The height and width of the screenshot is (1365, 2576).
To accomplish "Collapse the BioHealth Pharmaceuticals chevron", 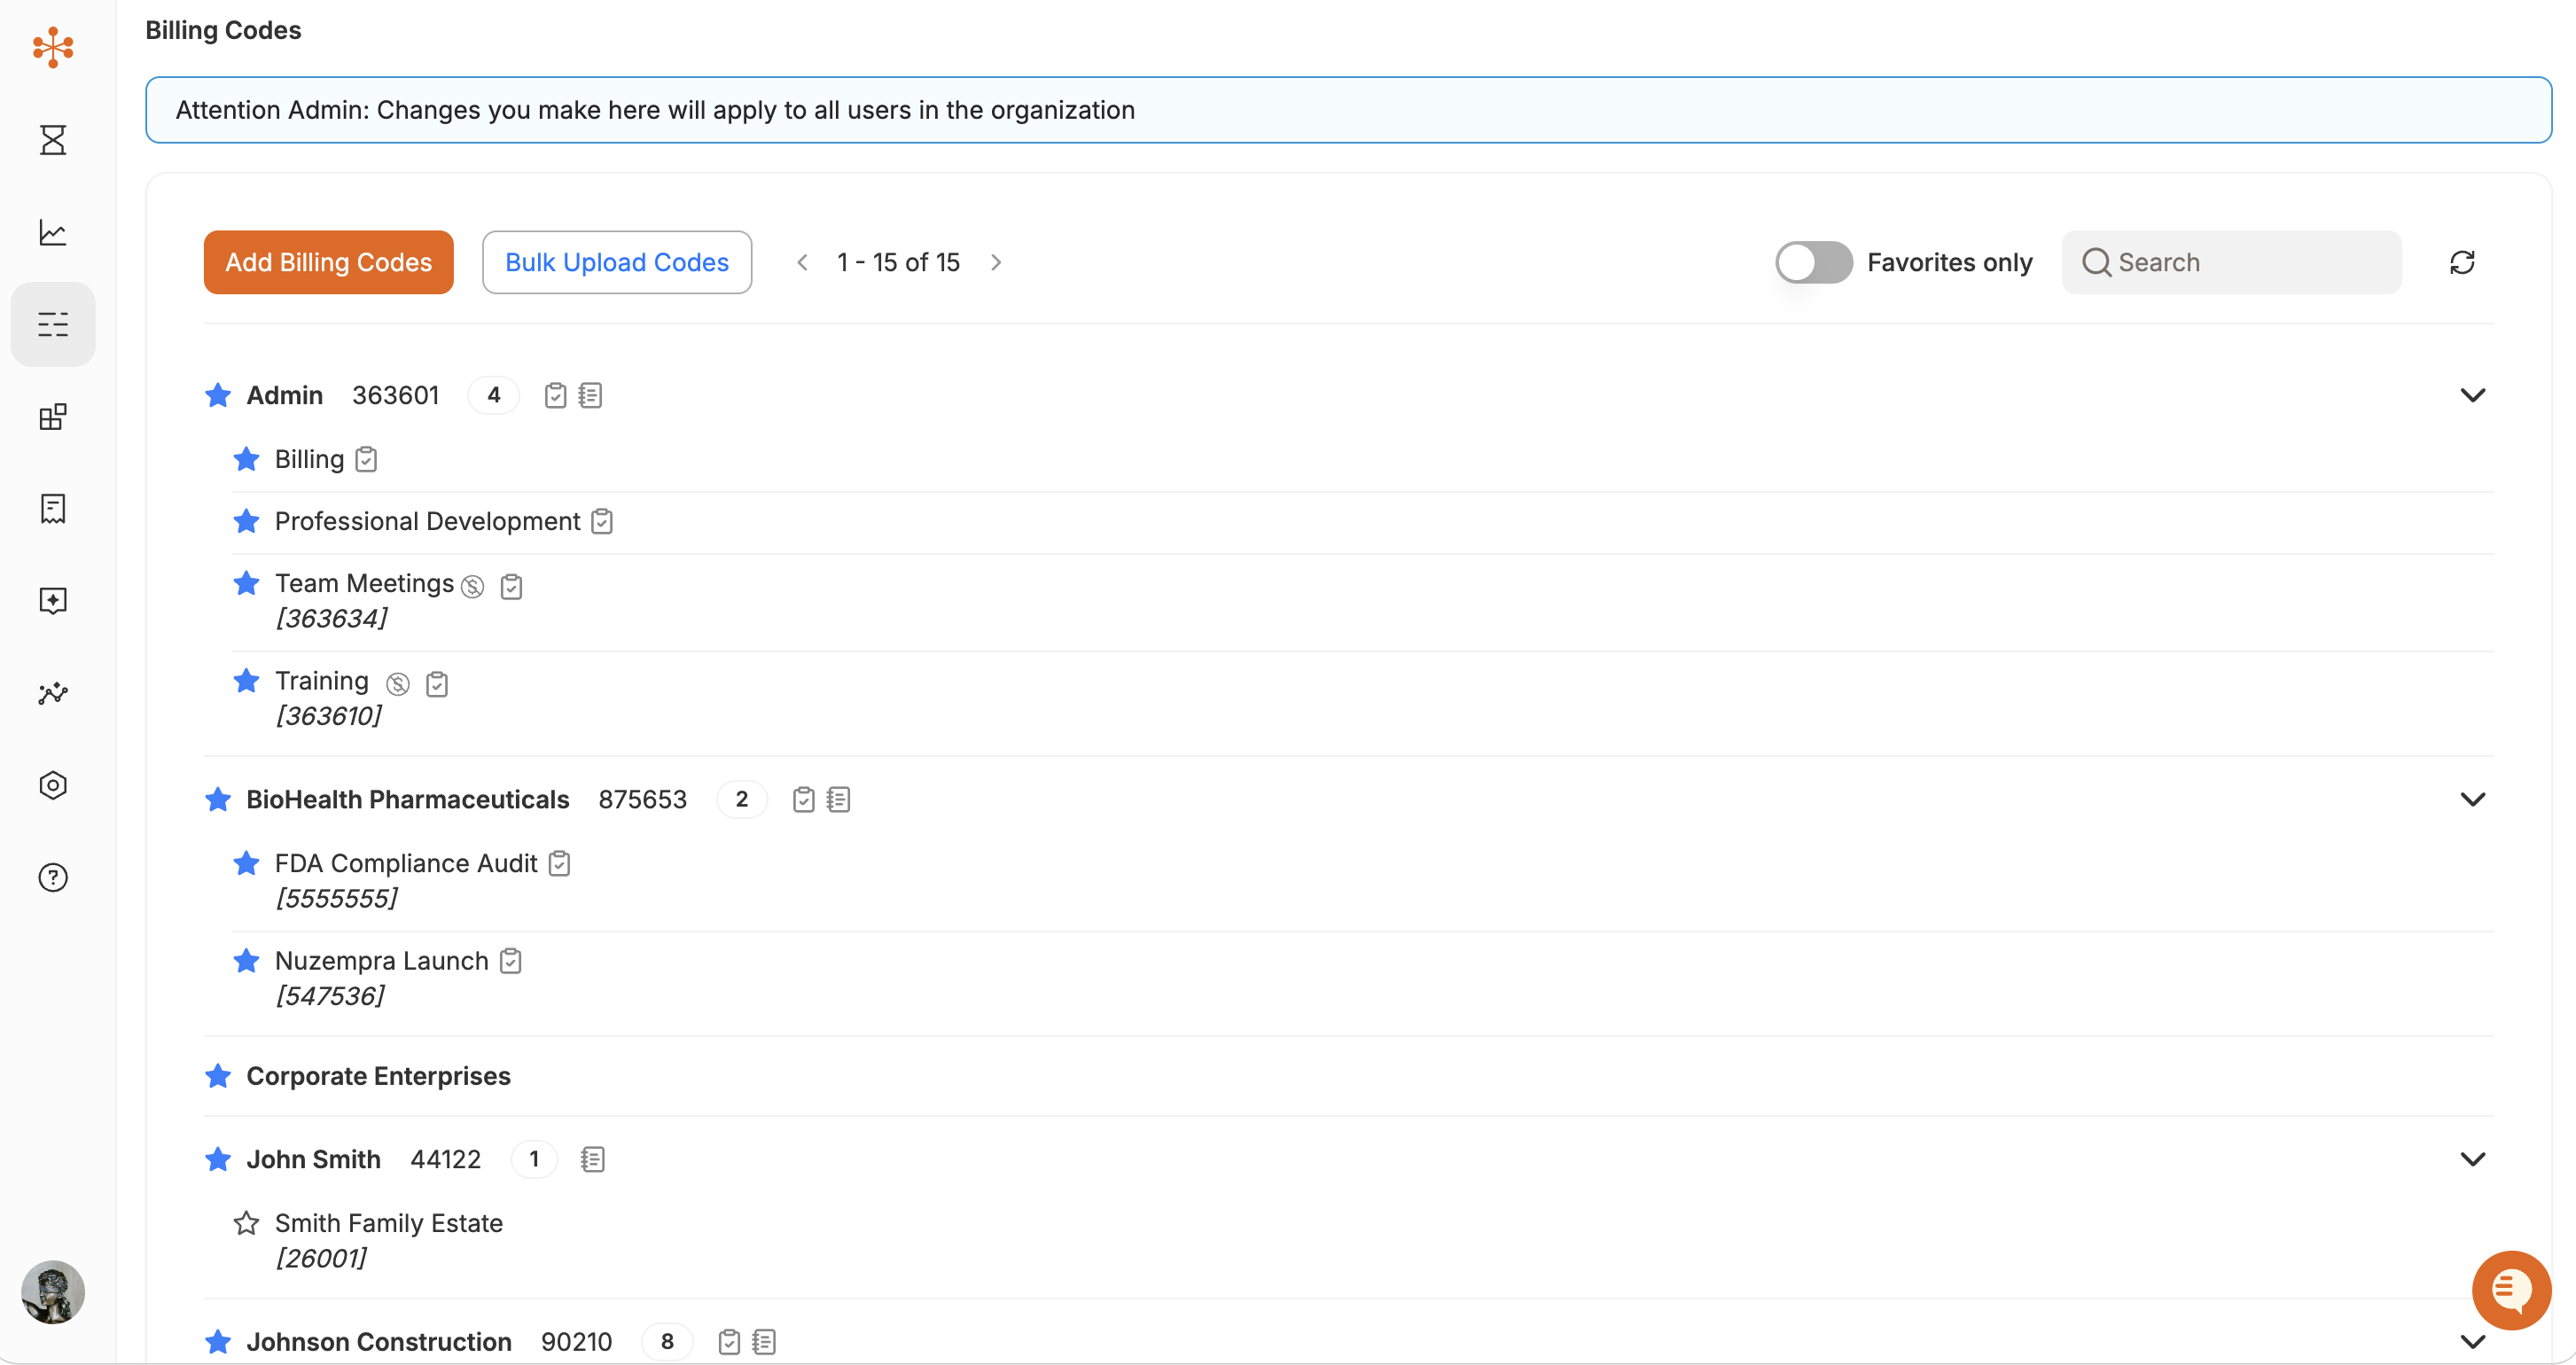I will click(2472, 800).
